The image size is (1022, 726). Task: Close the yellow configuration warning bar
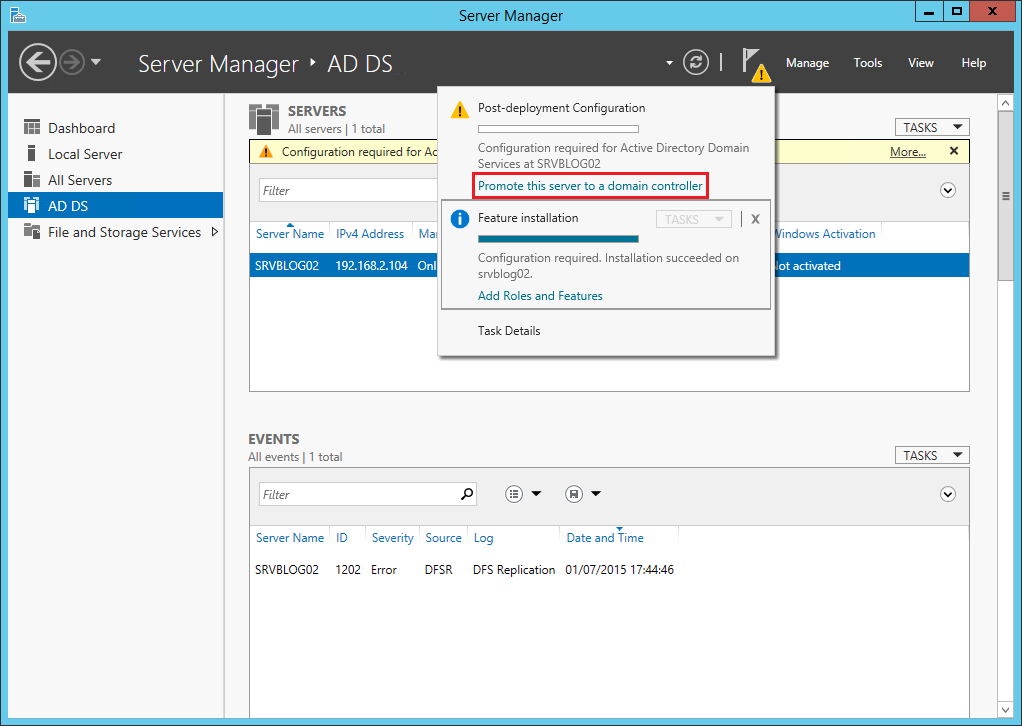954,151
